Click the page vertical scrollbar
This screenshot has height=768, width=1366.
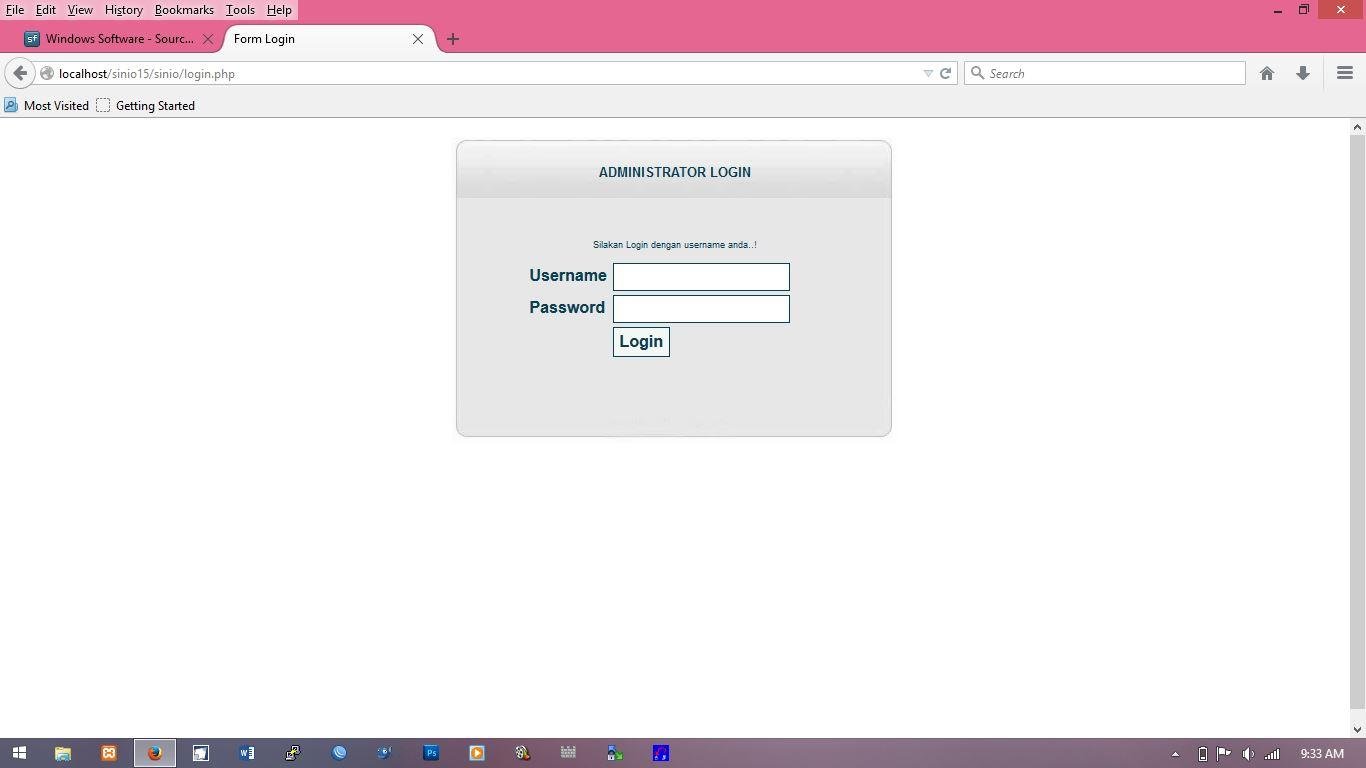(x=1357, y=420)
